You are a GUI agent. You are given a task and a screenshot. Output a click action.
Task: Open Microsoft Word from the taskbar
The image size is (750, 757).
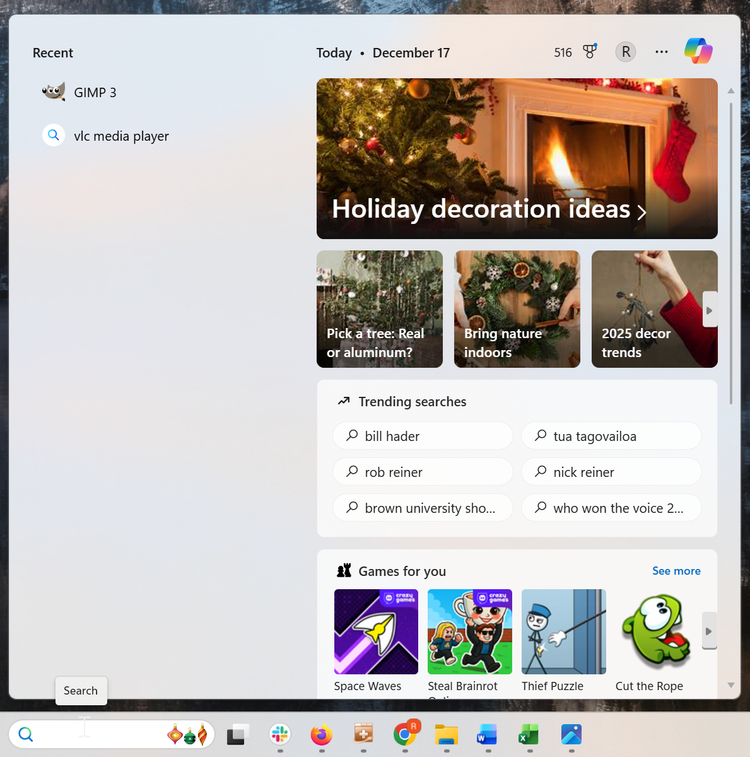[x=487, y=734]
